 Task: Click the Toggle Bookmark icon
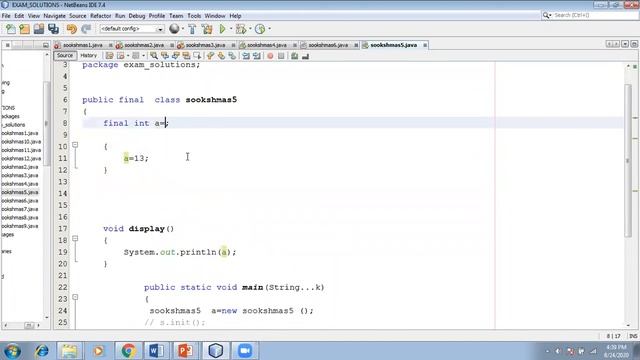click(232, 56)
